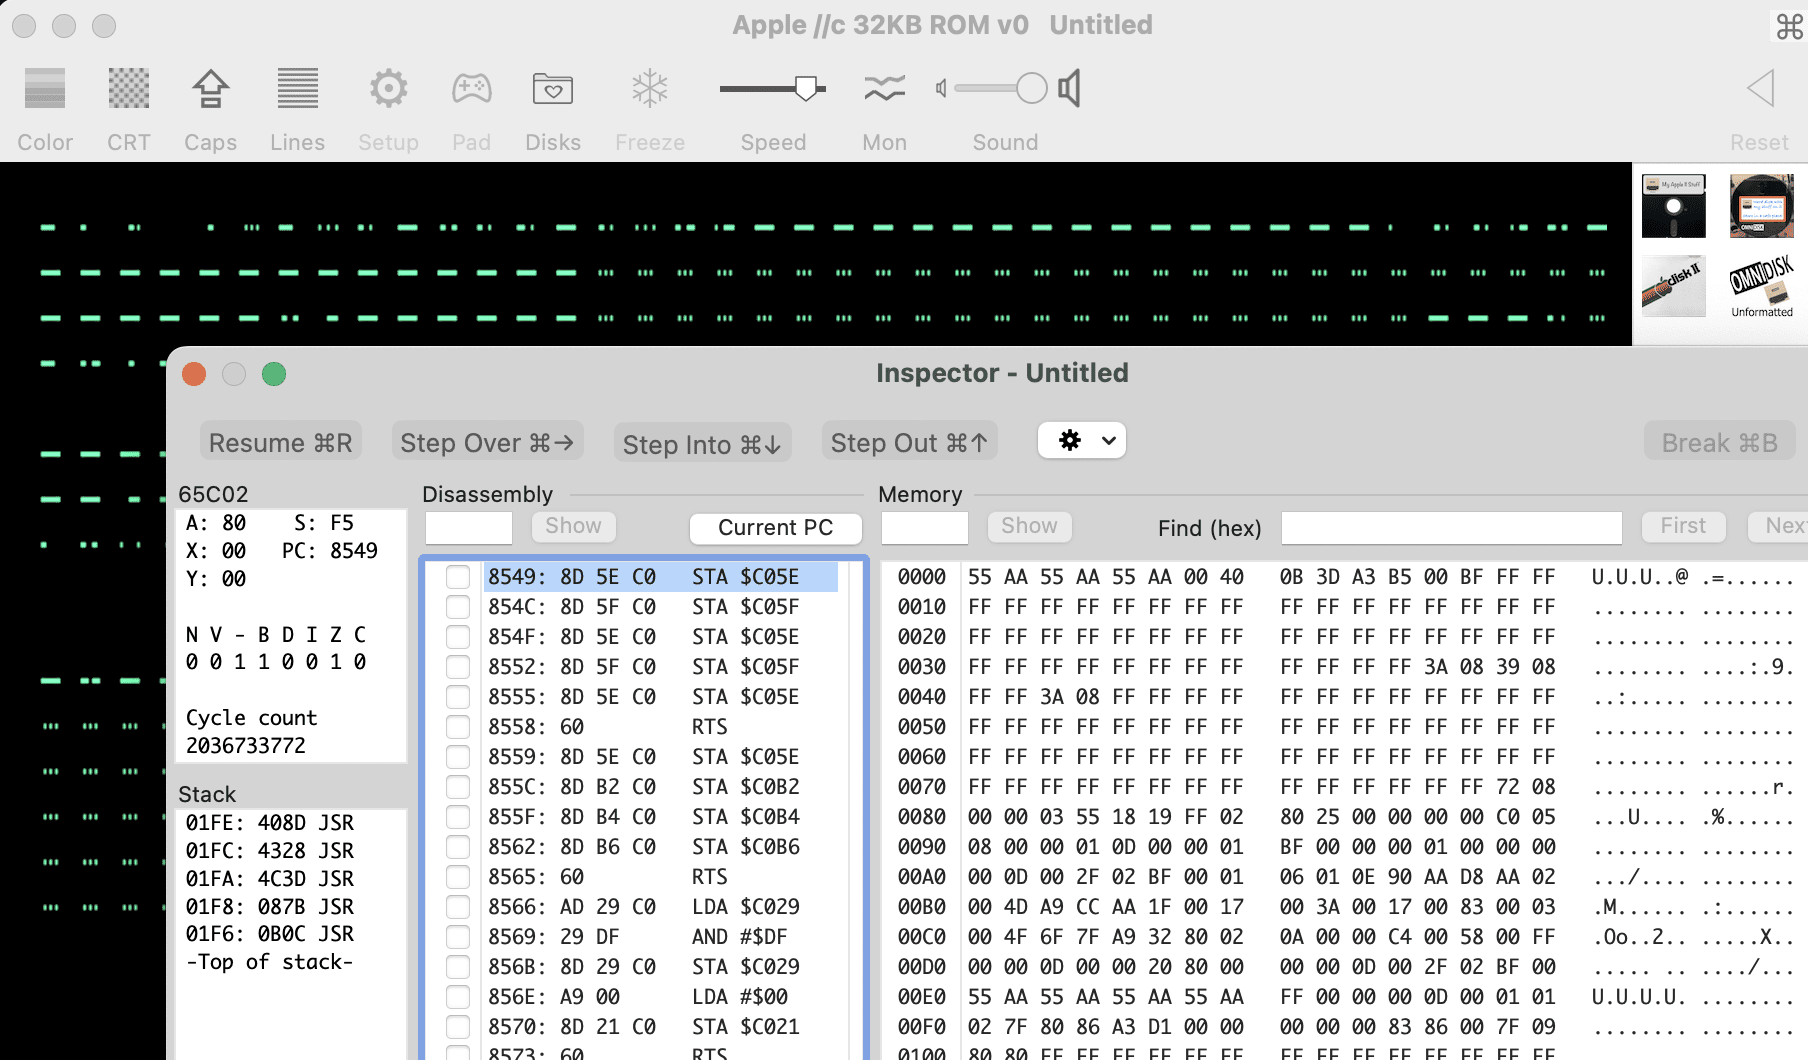Click memory row address 0030
Screen dimensions: 1808x1060
pyautogui.click(x=921, y=667)
